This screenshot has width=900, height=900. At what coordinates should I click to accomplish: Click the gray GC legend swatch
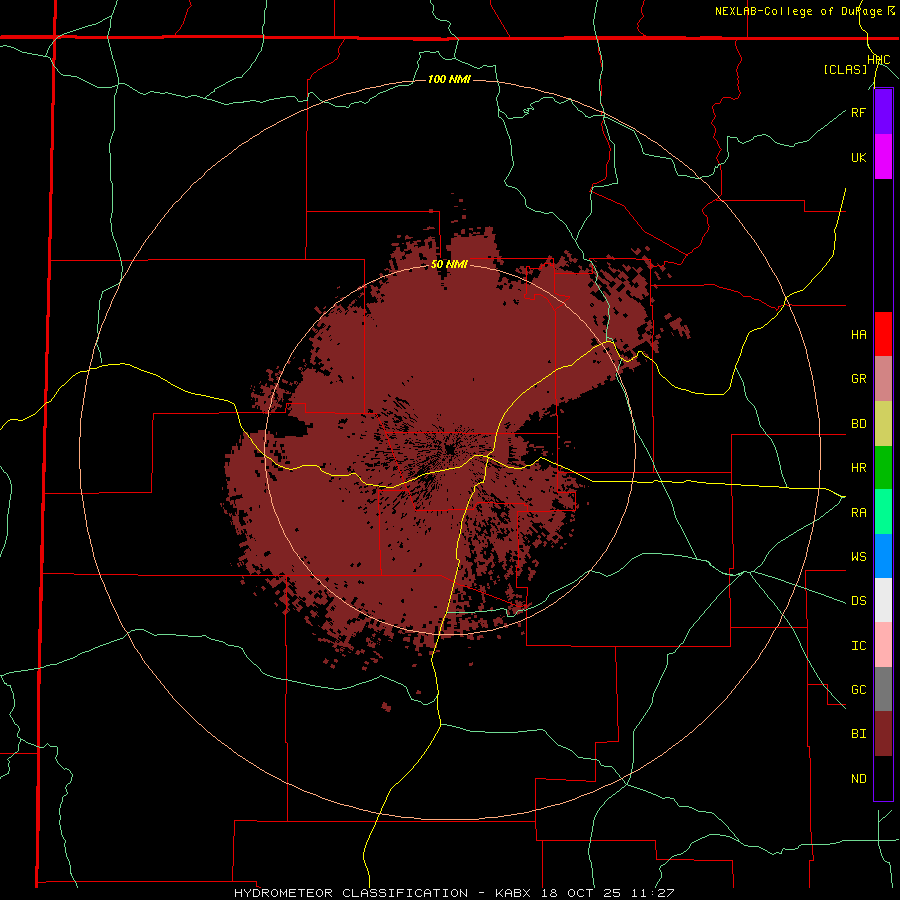click(x=883, y=689)
